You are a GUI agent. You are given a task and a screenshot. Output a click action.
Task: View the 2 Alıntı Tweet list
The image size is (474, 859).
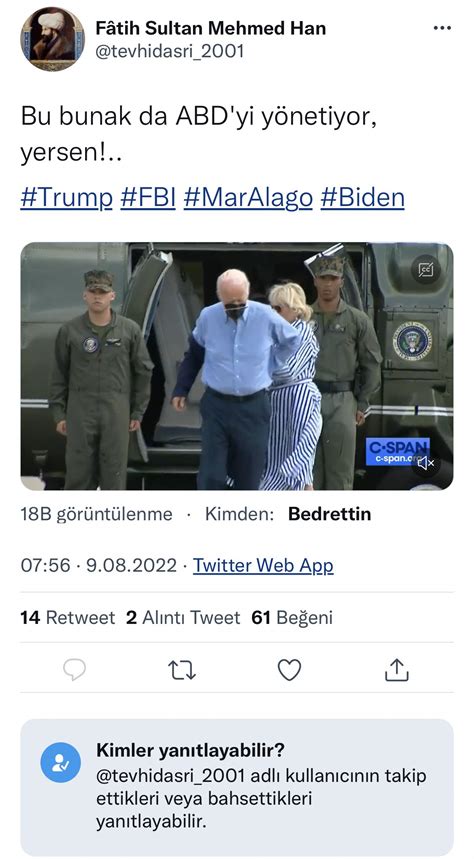[183, 618]
